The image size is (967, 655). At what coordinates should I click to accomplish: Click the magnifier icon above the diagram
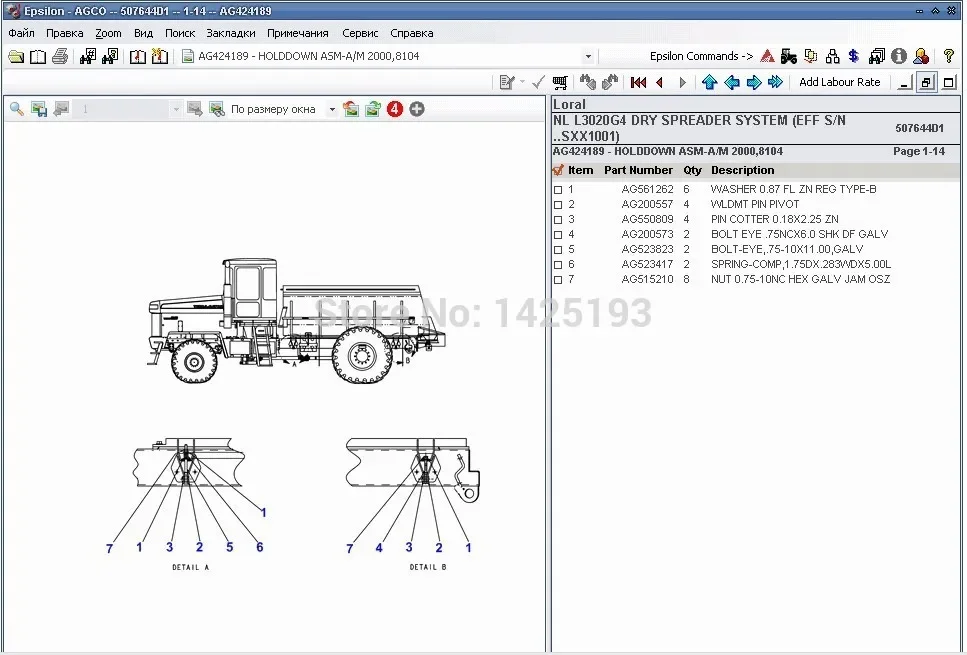pyautogui.click(x=17, y=109)
